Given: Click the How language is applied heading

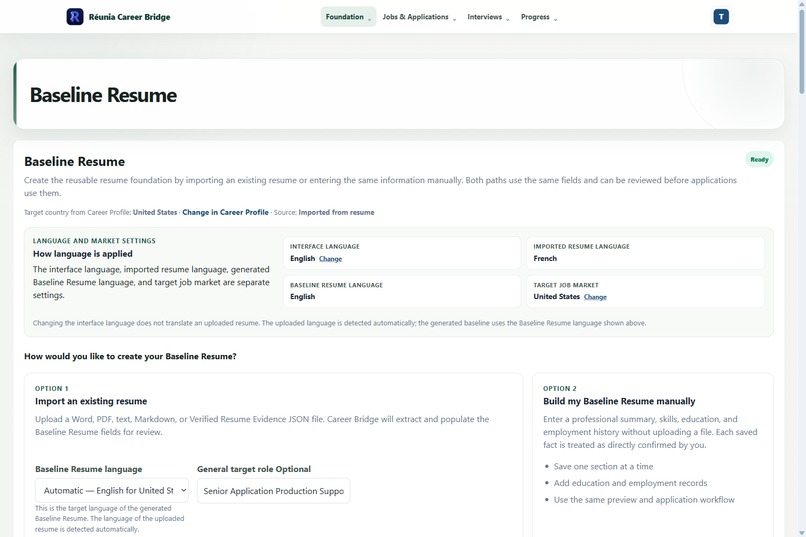Looking at the screenshot, I should coord(83,254).
